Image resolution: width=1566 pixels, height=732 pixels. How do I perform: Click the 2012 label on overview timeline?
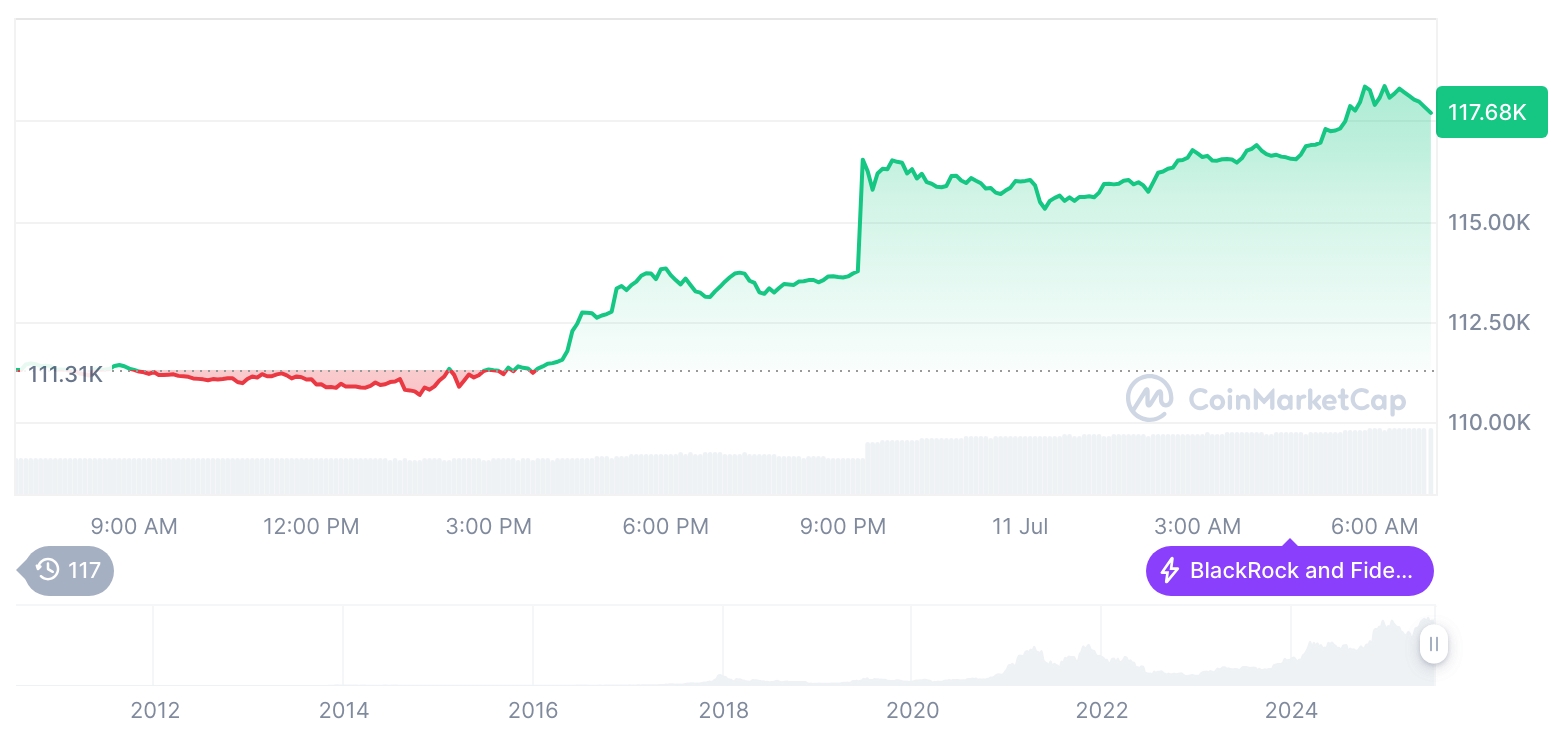(x=155, y=710)
